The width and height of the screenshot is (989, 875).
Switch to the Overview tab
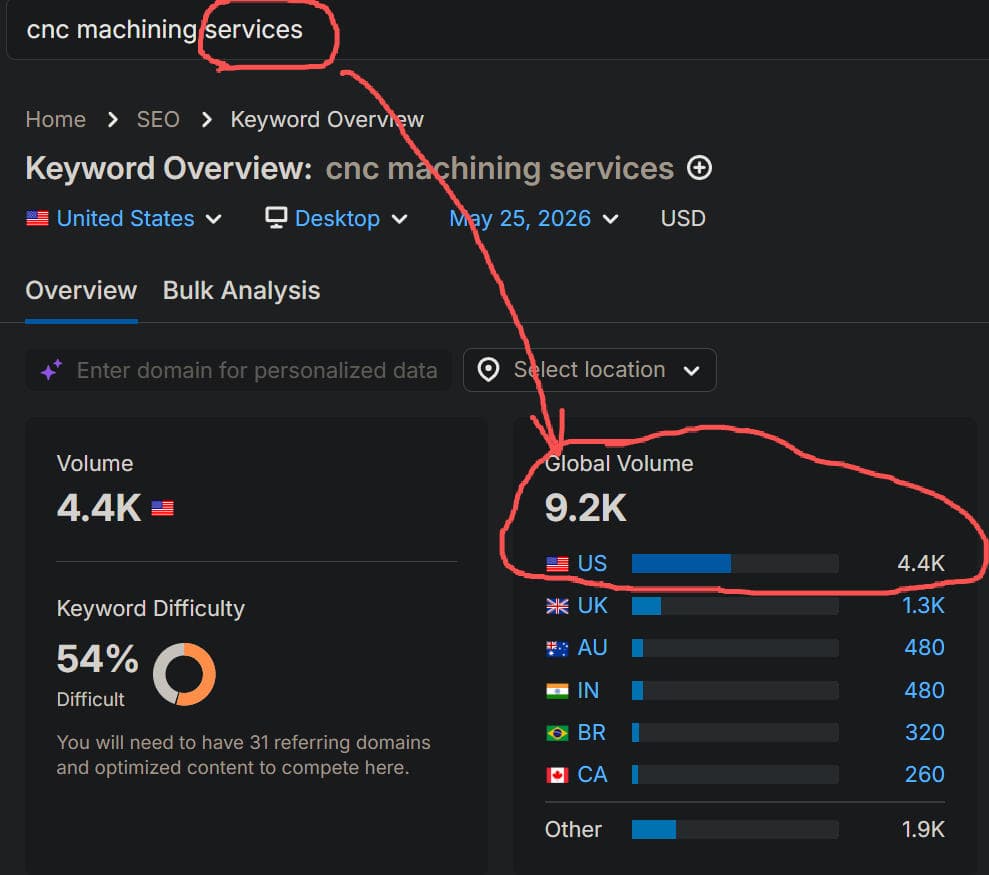tap(81, 291)
